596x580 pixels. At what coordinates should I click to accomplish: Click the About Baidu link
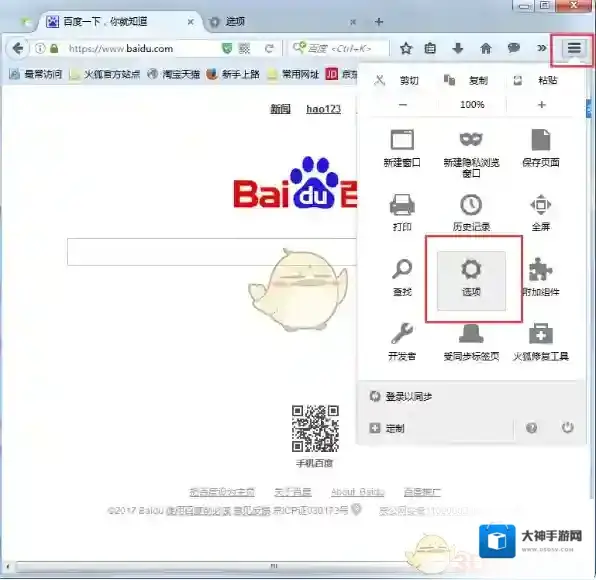coord(358,492)
